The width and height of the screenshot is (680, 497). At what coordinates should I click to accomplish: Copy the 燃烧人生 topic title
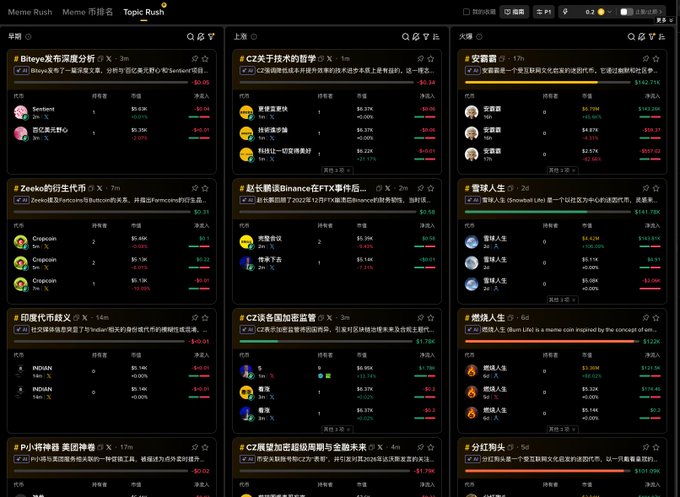click(x=510, y=317)
